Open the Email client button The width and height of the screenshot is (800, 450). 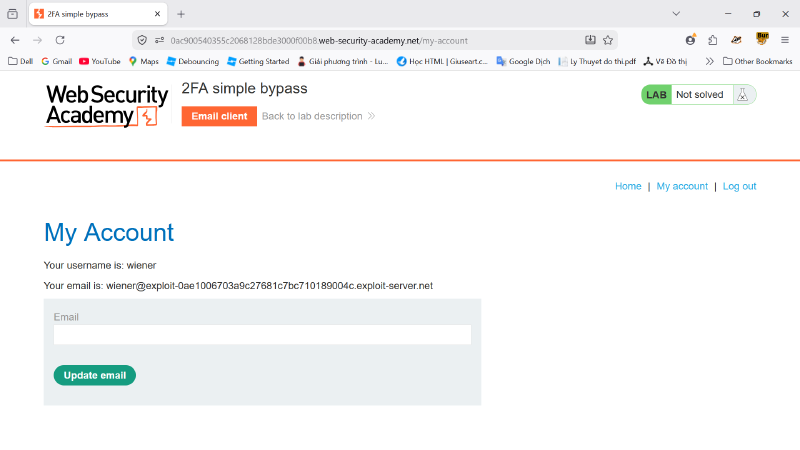[x=219, y=116]
